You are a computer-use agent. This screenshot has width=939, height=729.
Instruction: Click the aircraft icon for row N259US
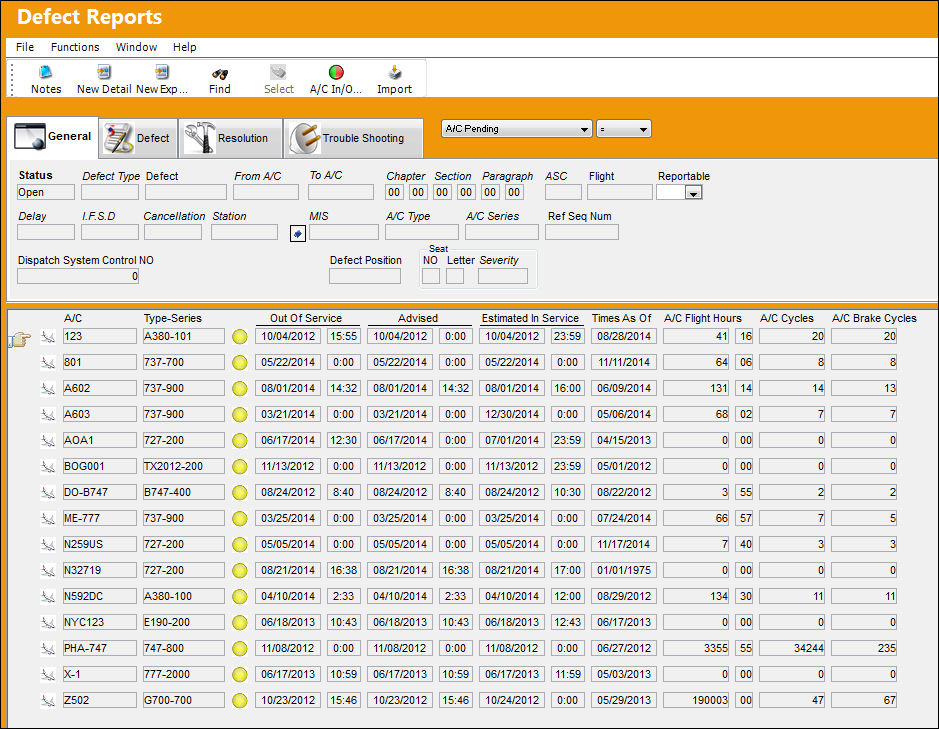point(48,545)
